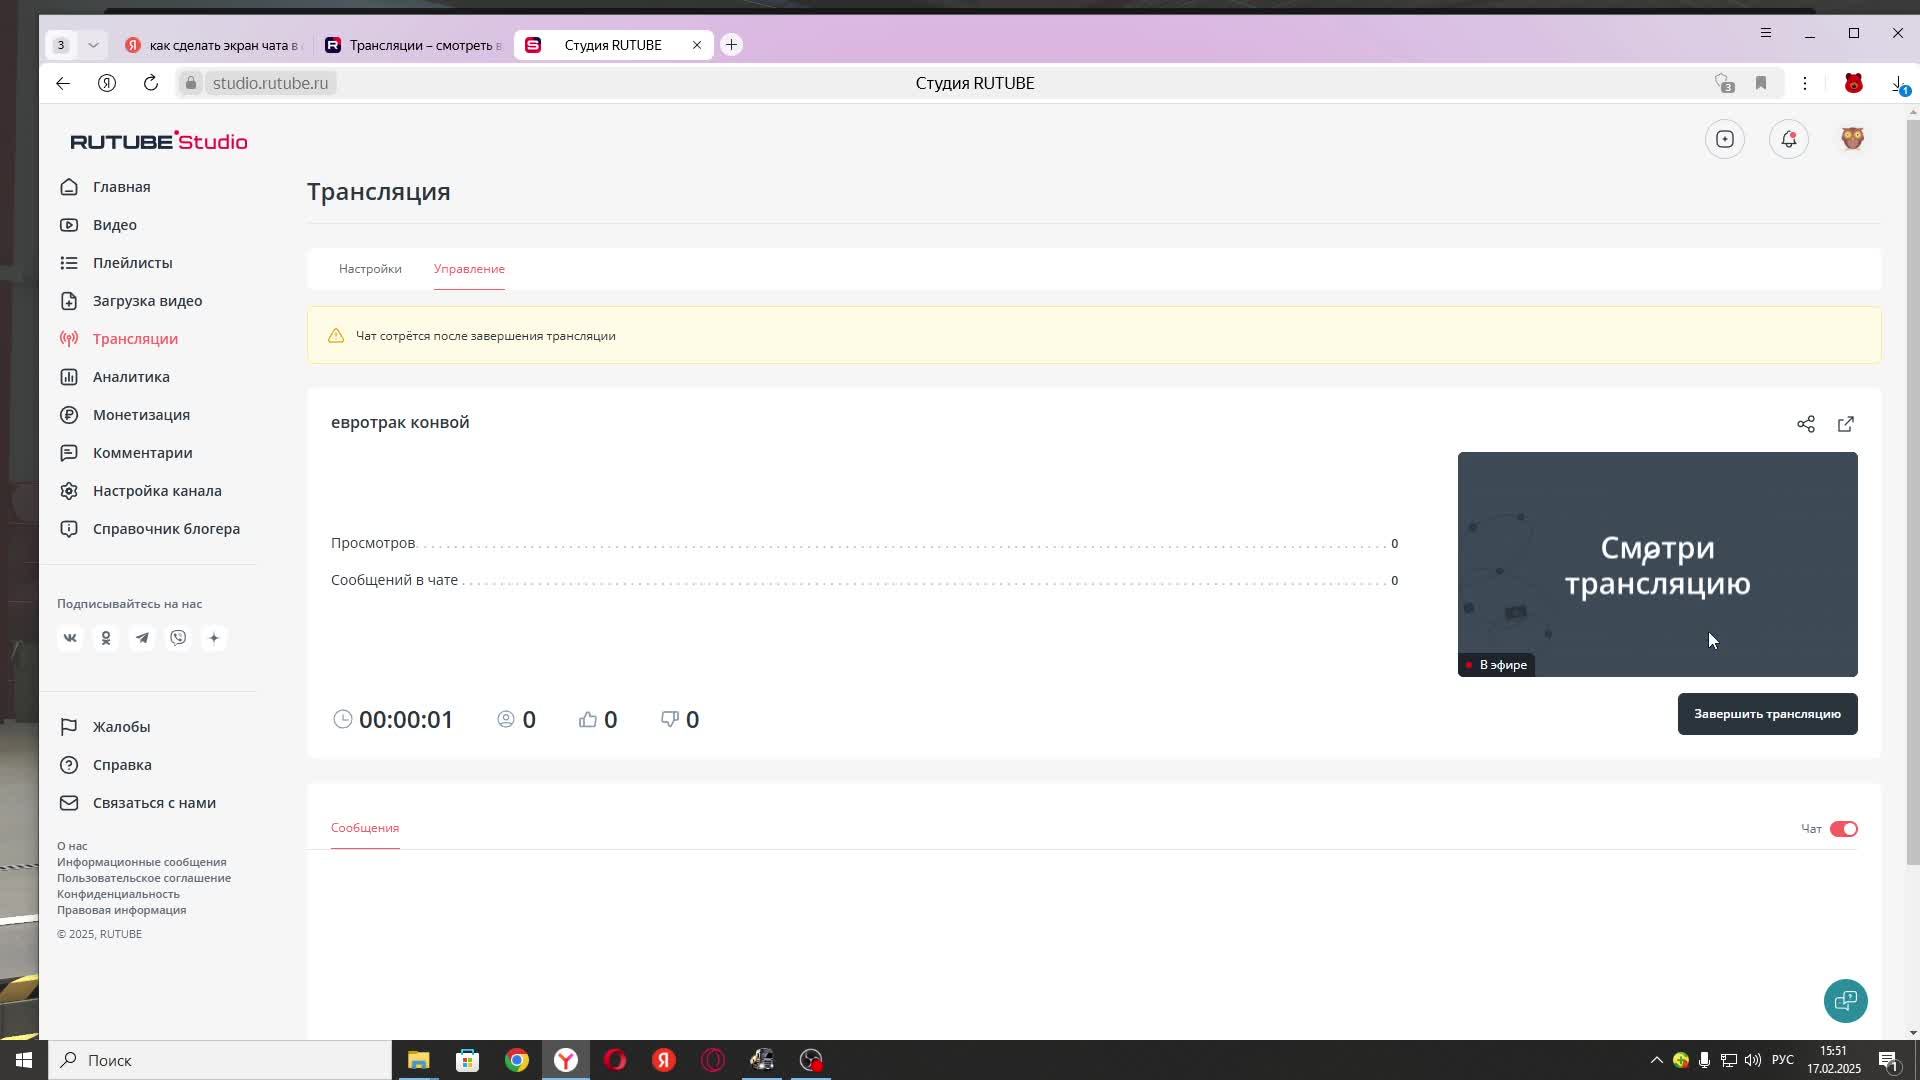Bookmark the page with the bookmark icon
1920x1080 pixels.
1761,83
